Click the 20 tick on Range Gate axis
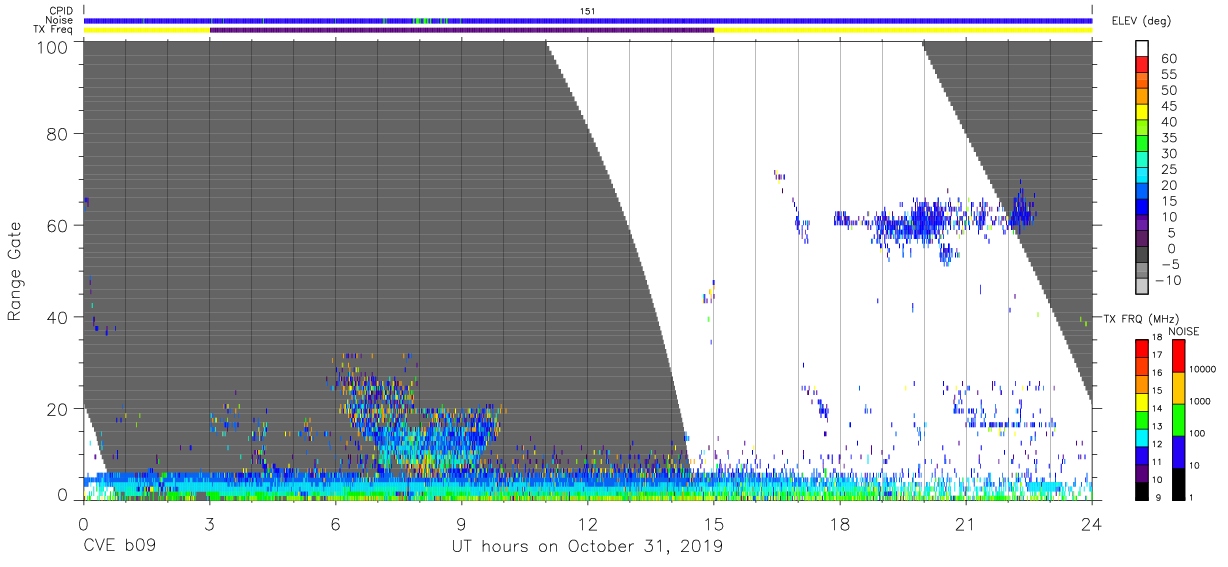This screenshot has height=567, width=1228. 56,409
